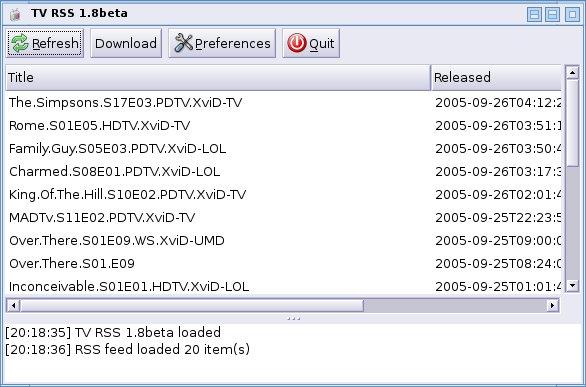The image size is (586, 387).
Task: Select Charmed.S08E01.PDTV.XviD-LOL entry
Action: click(x=114, y=171)
